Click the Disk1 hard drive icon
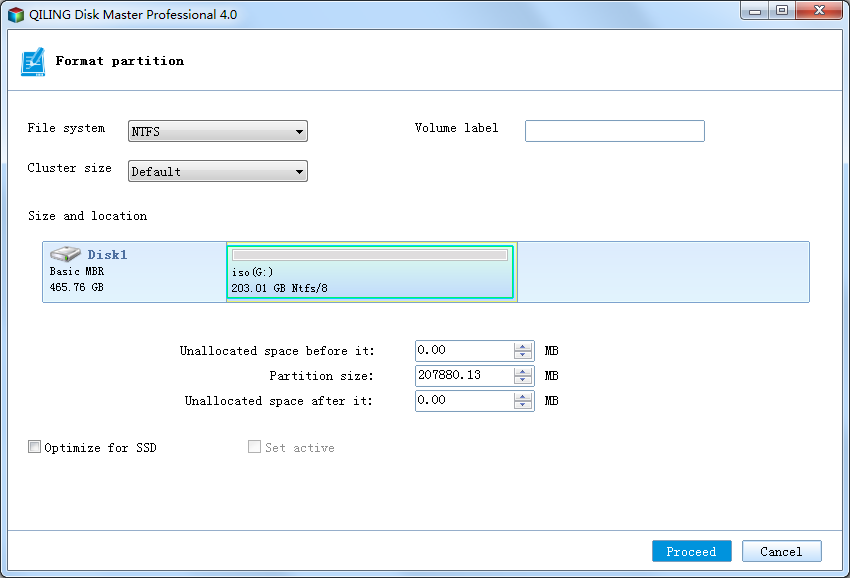Viewport: 850px width, 578px height. 65,254
